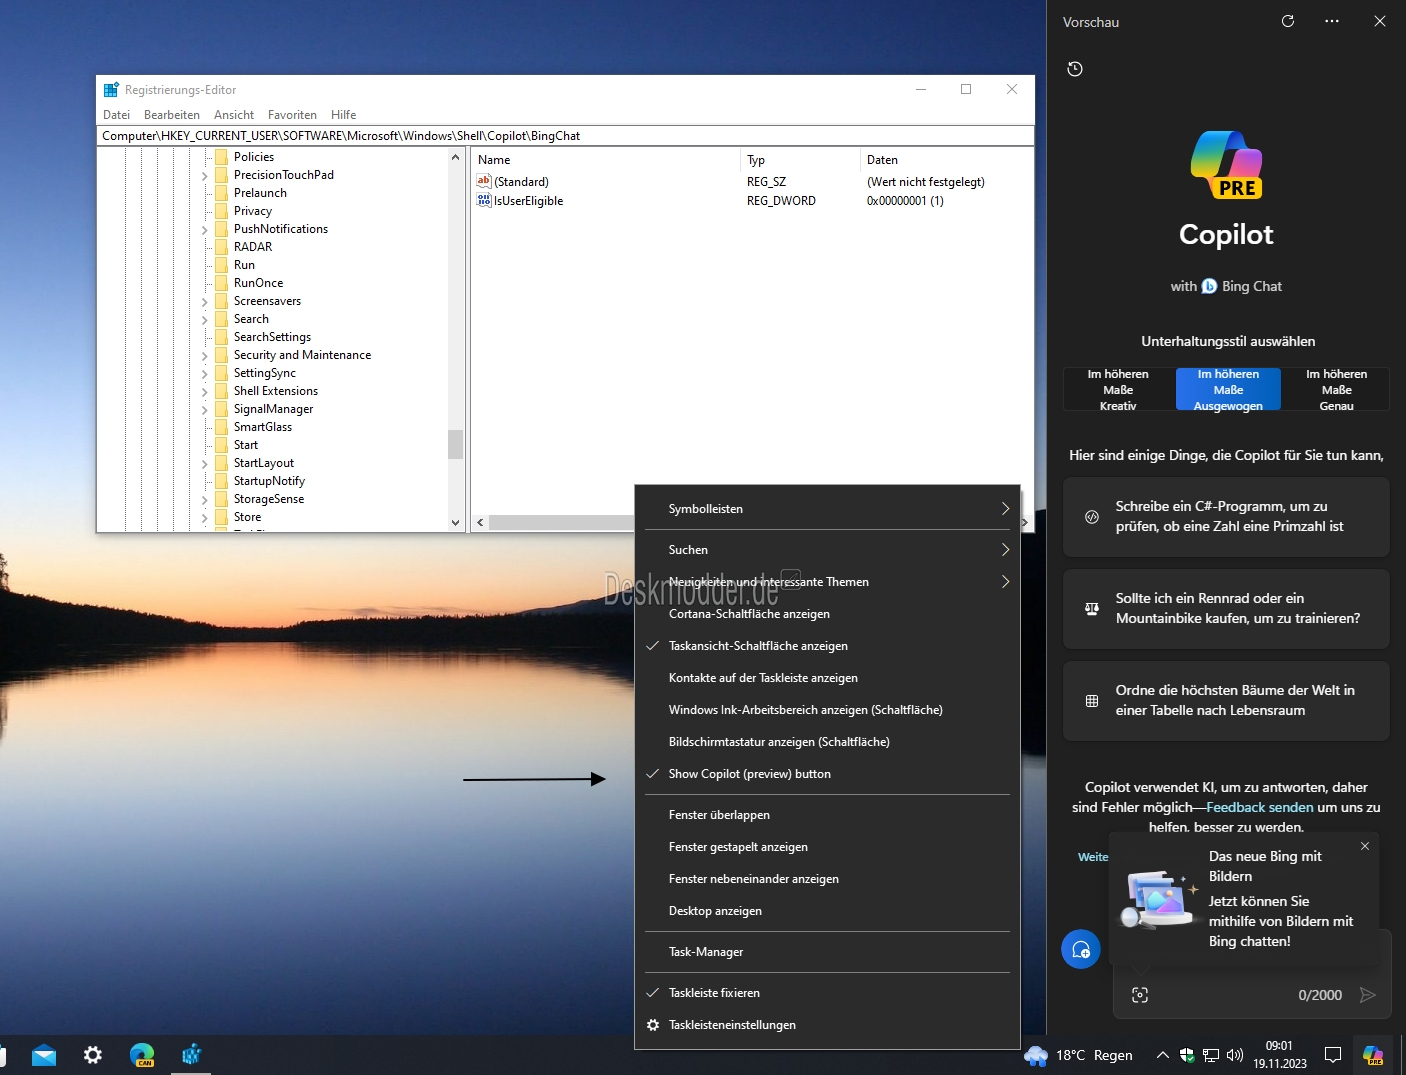Screen dimensions: 1406x1075
Task: Show hidden tray icons chevron
Action: coord(1162,1055)
